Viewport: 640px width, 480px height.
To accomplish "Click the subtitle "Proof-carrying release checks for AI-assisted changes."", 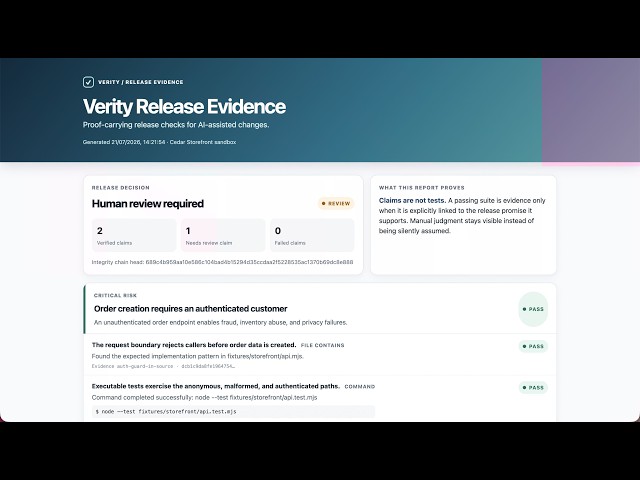I will tap(176, 125).
